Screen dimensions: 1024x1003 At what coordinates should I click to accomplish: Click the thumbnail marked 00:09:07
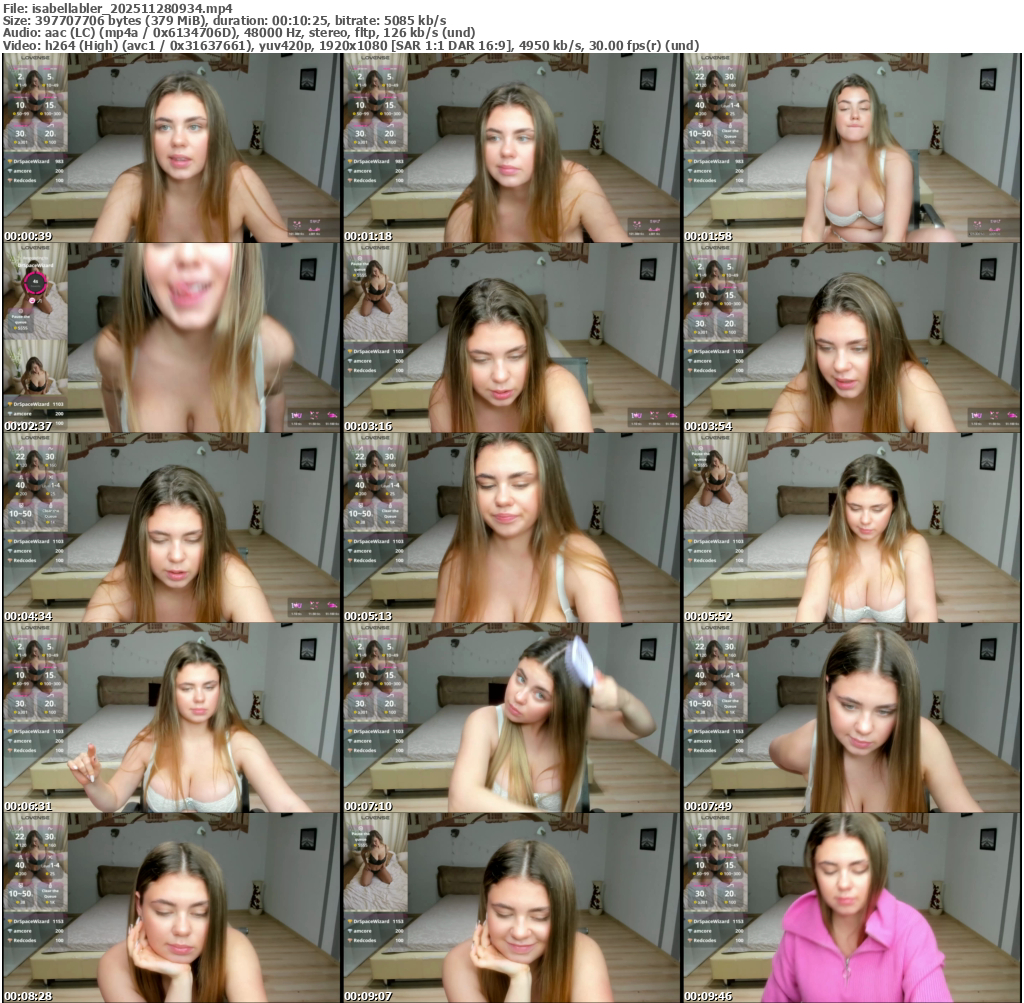(x=512, y=908)
